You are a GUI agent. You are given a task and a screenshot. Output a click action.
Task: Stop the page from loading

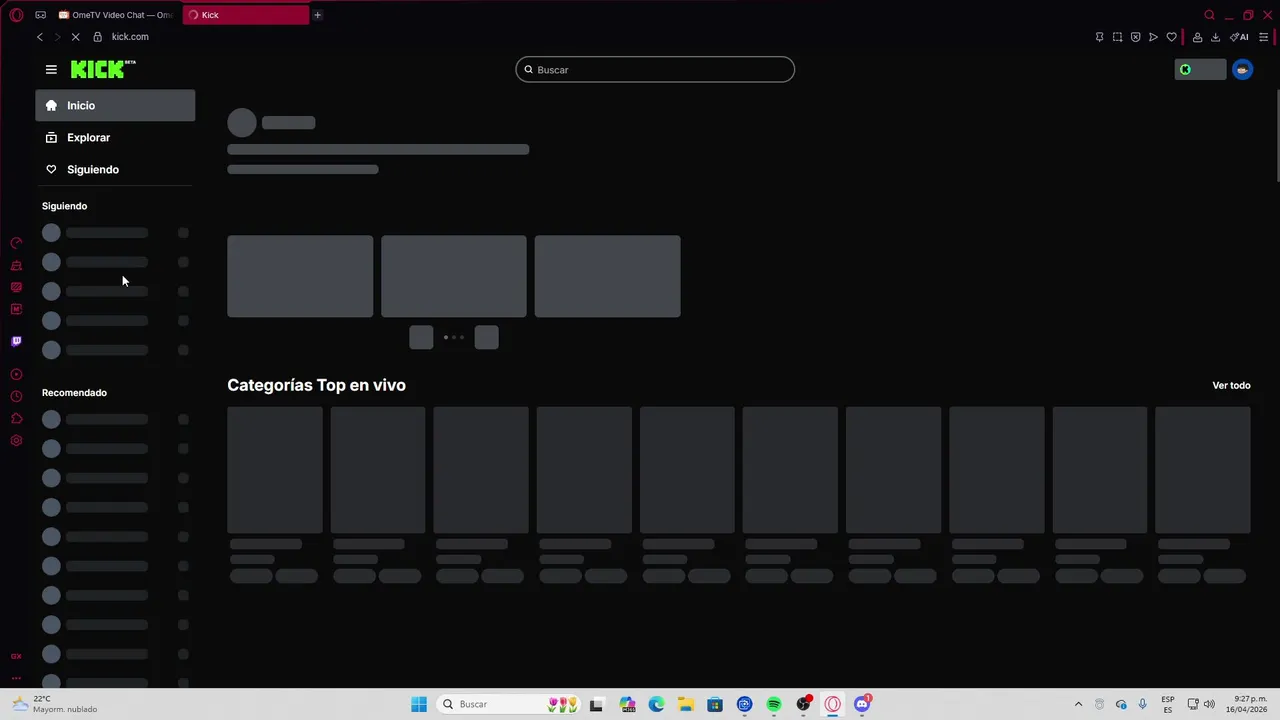point(75,37)
